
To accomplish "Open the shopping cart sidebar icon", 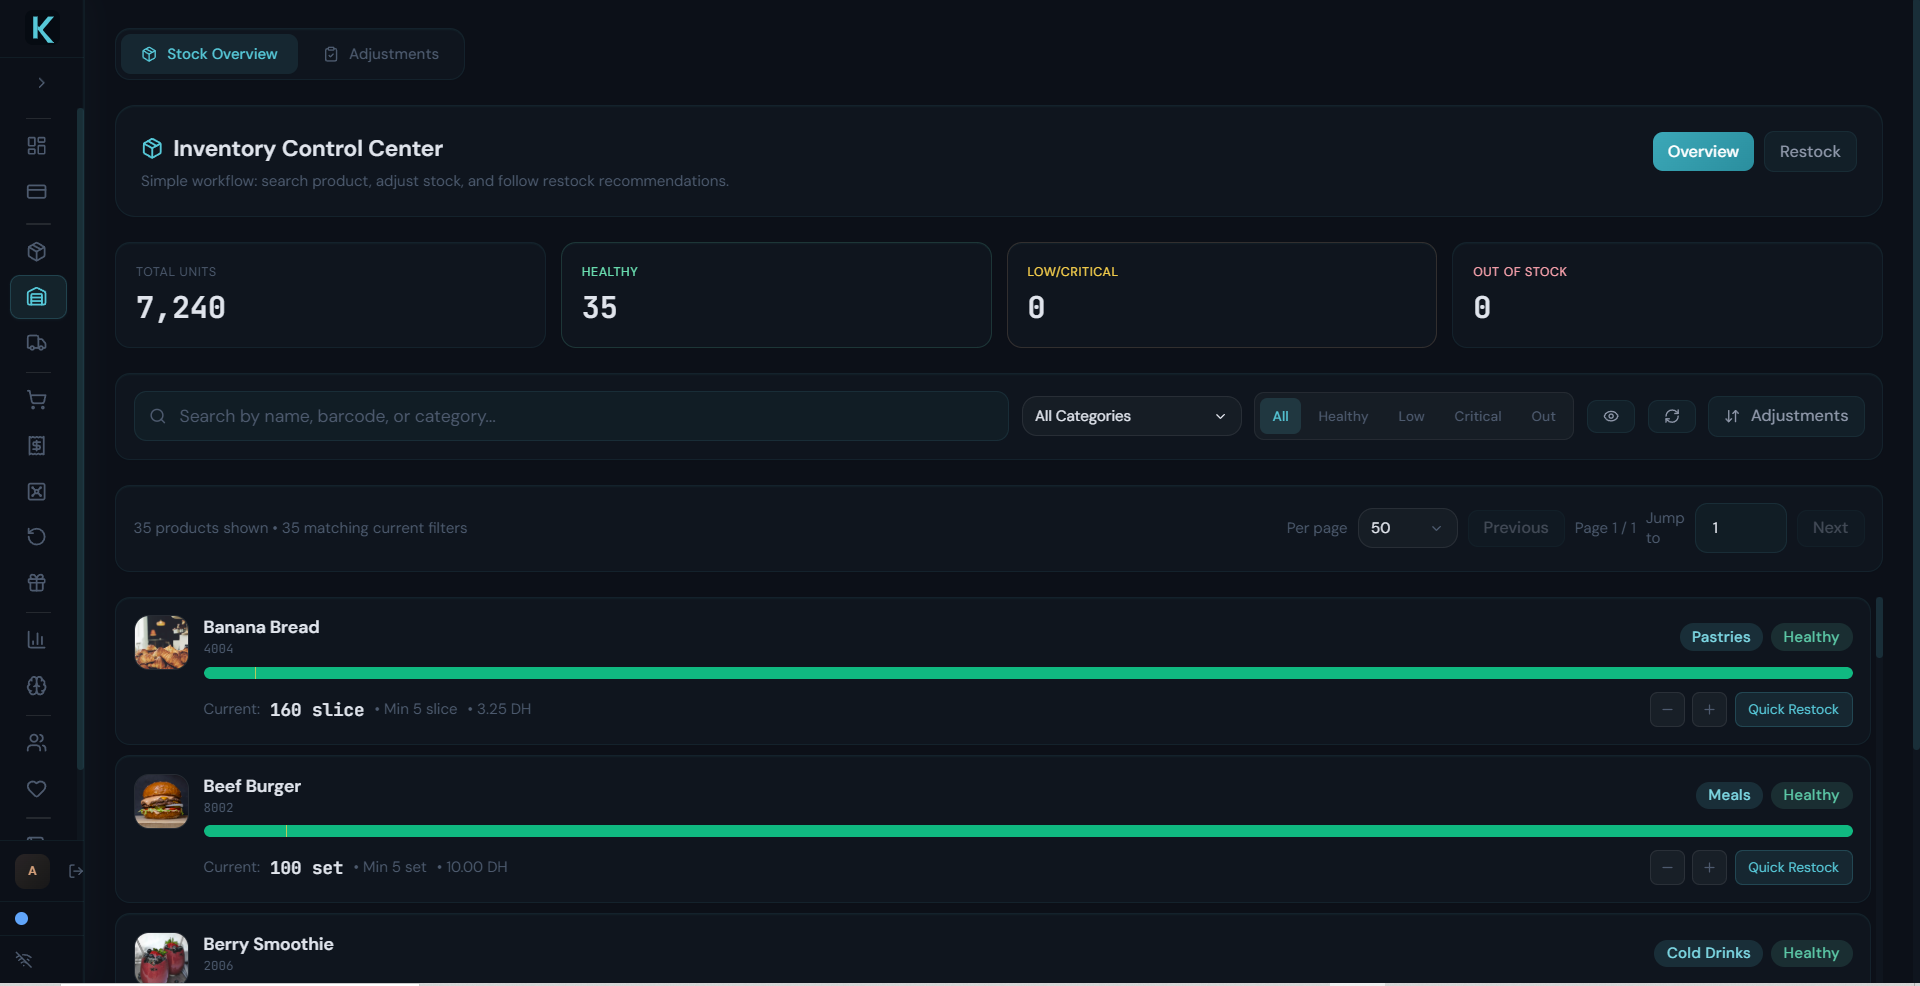I will click(37, 400).
